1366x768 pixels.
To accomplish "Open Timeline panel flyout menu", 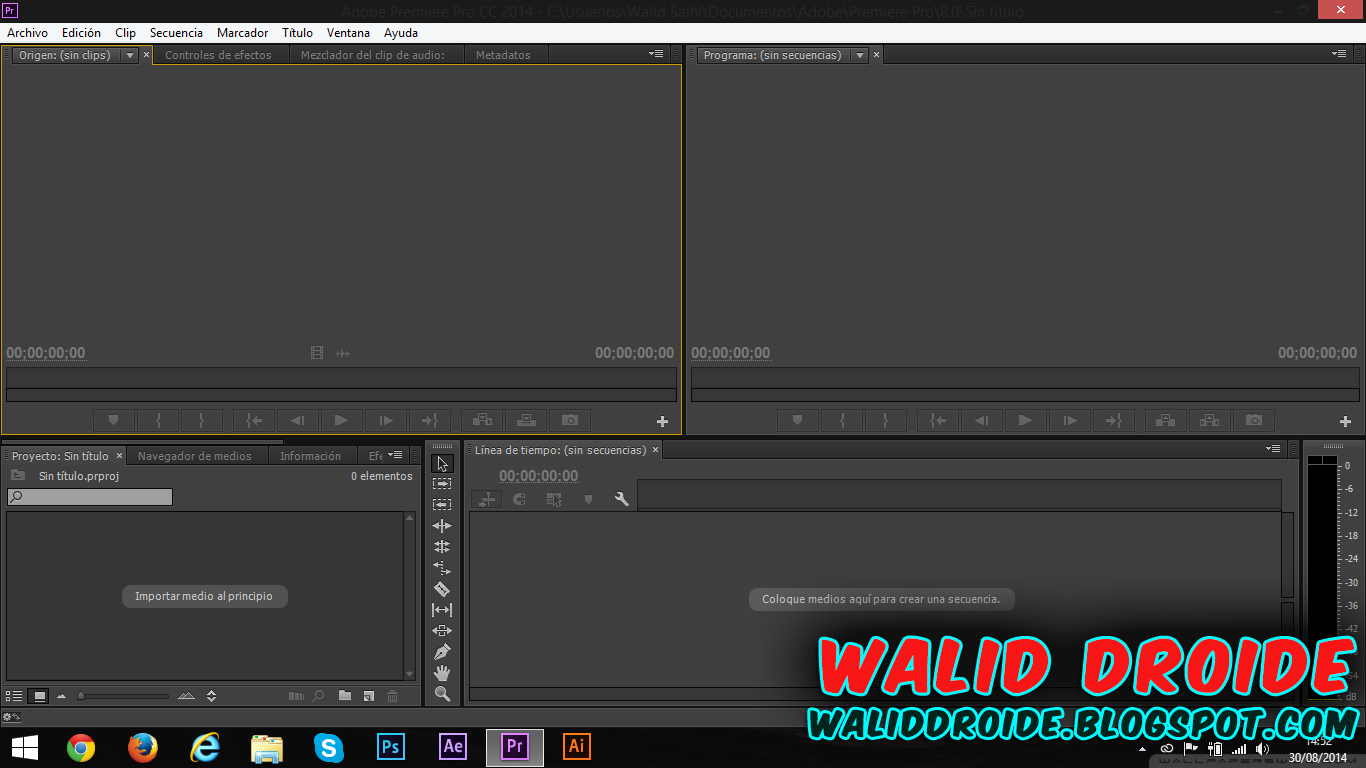I will tap(1273, 449).
